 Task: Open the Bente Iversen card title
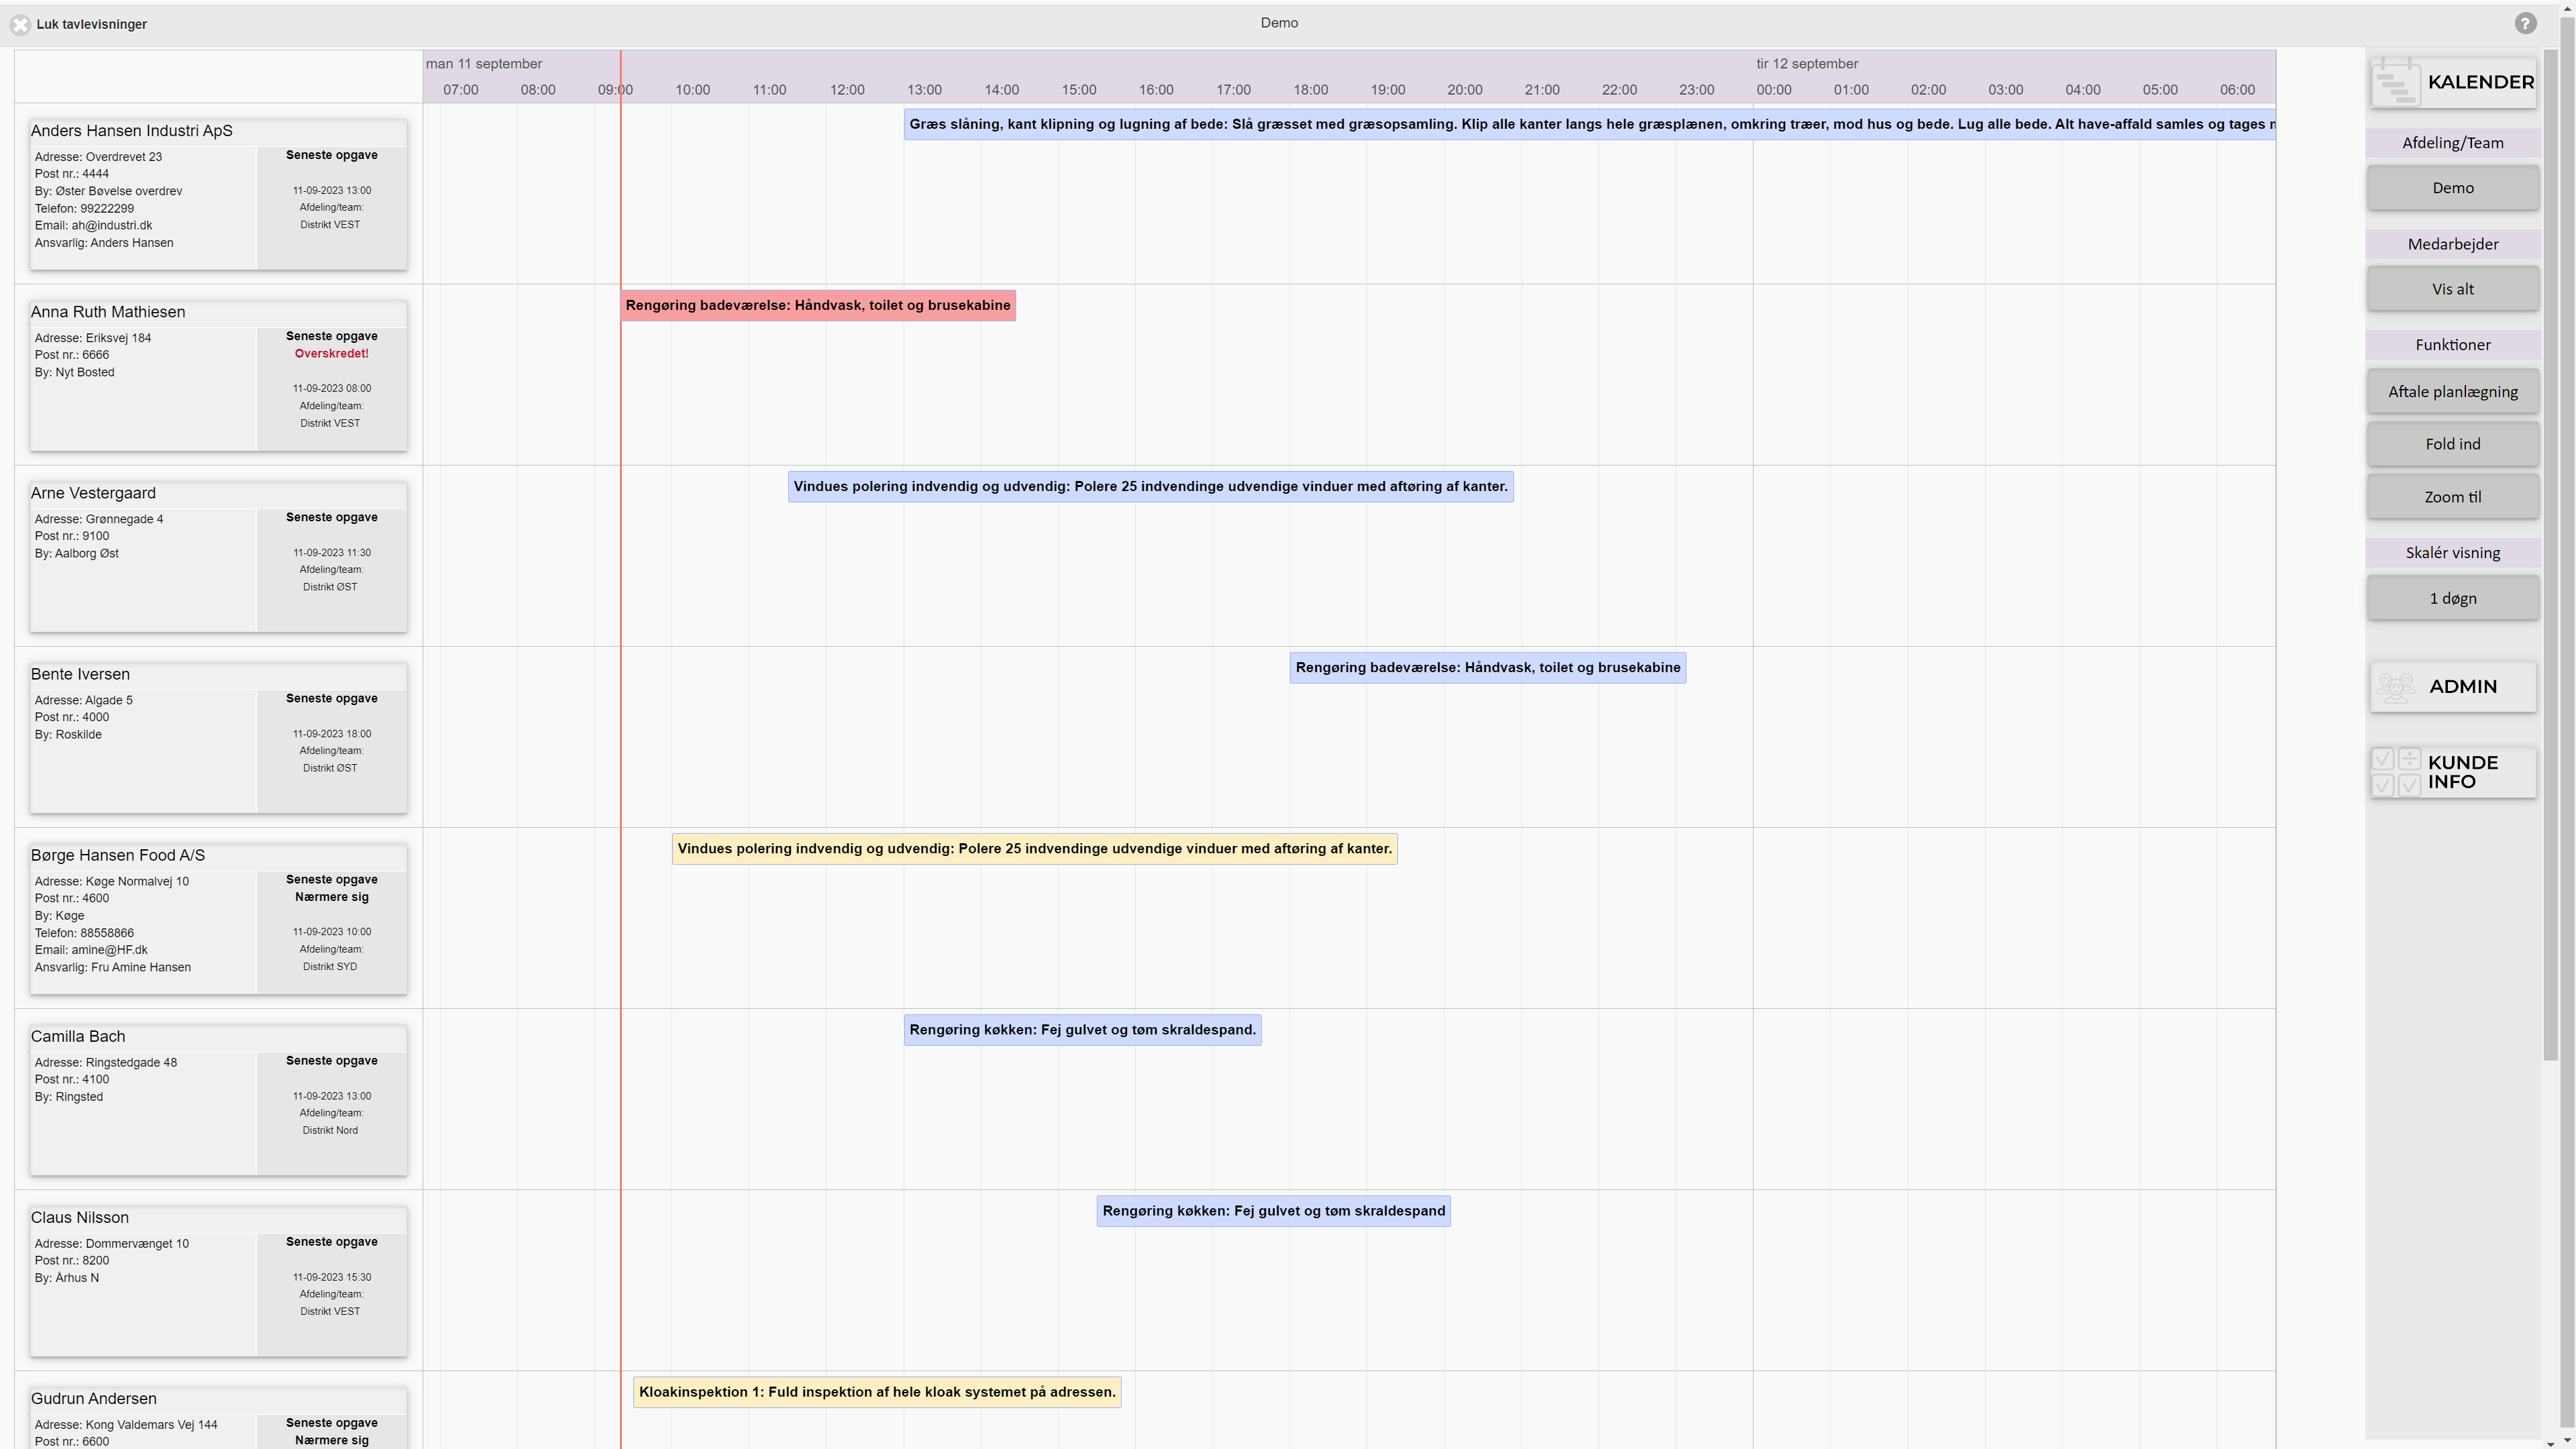tap(80, 674)
